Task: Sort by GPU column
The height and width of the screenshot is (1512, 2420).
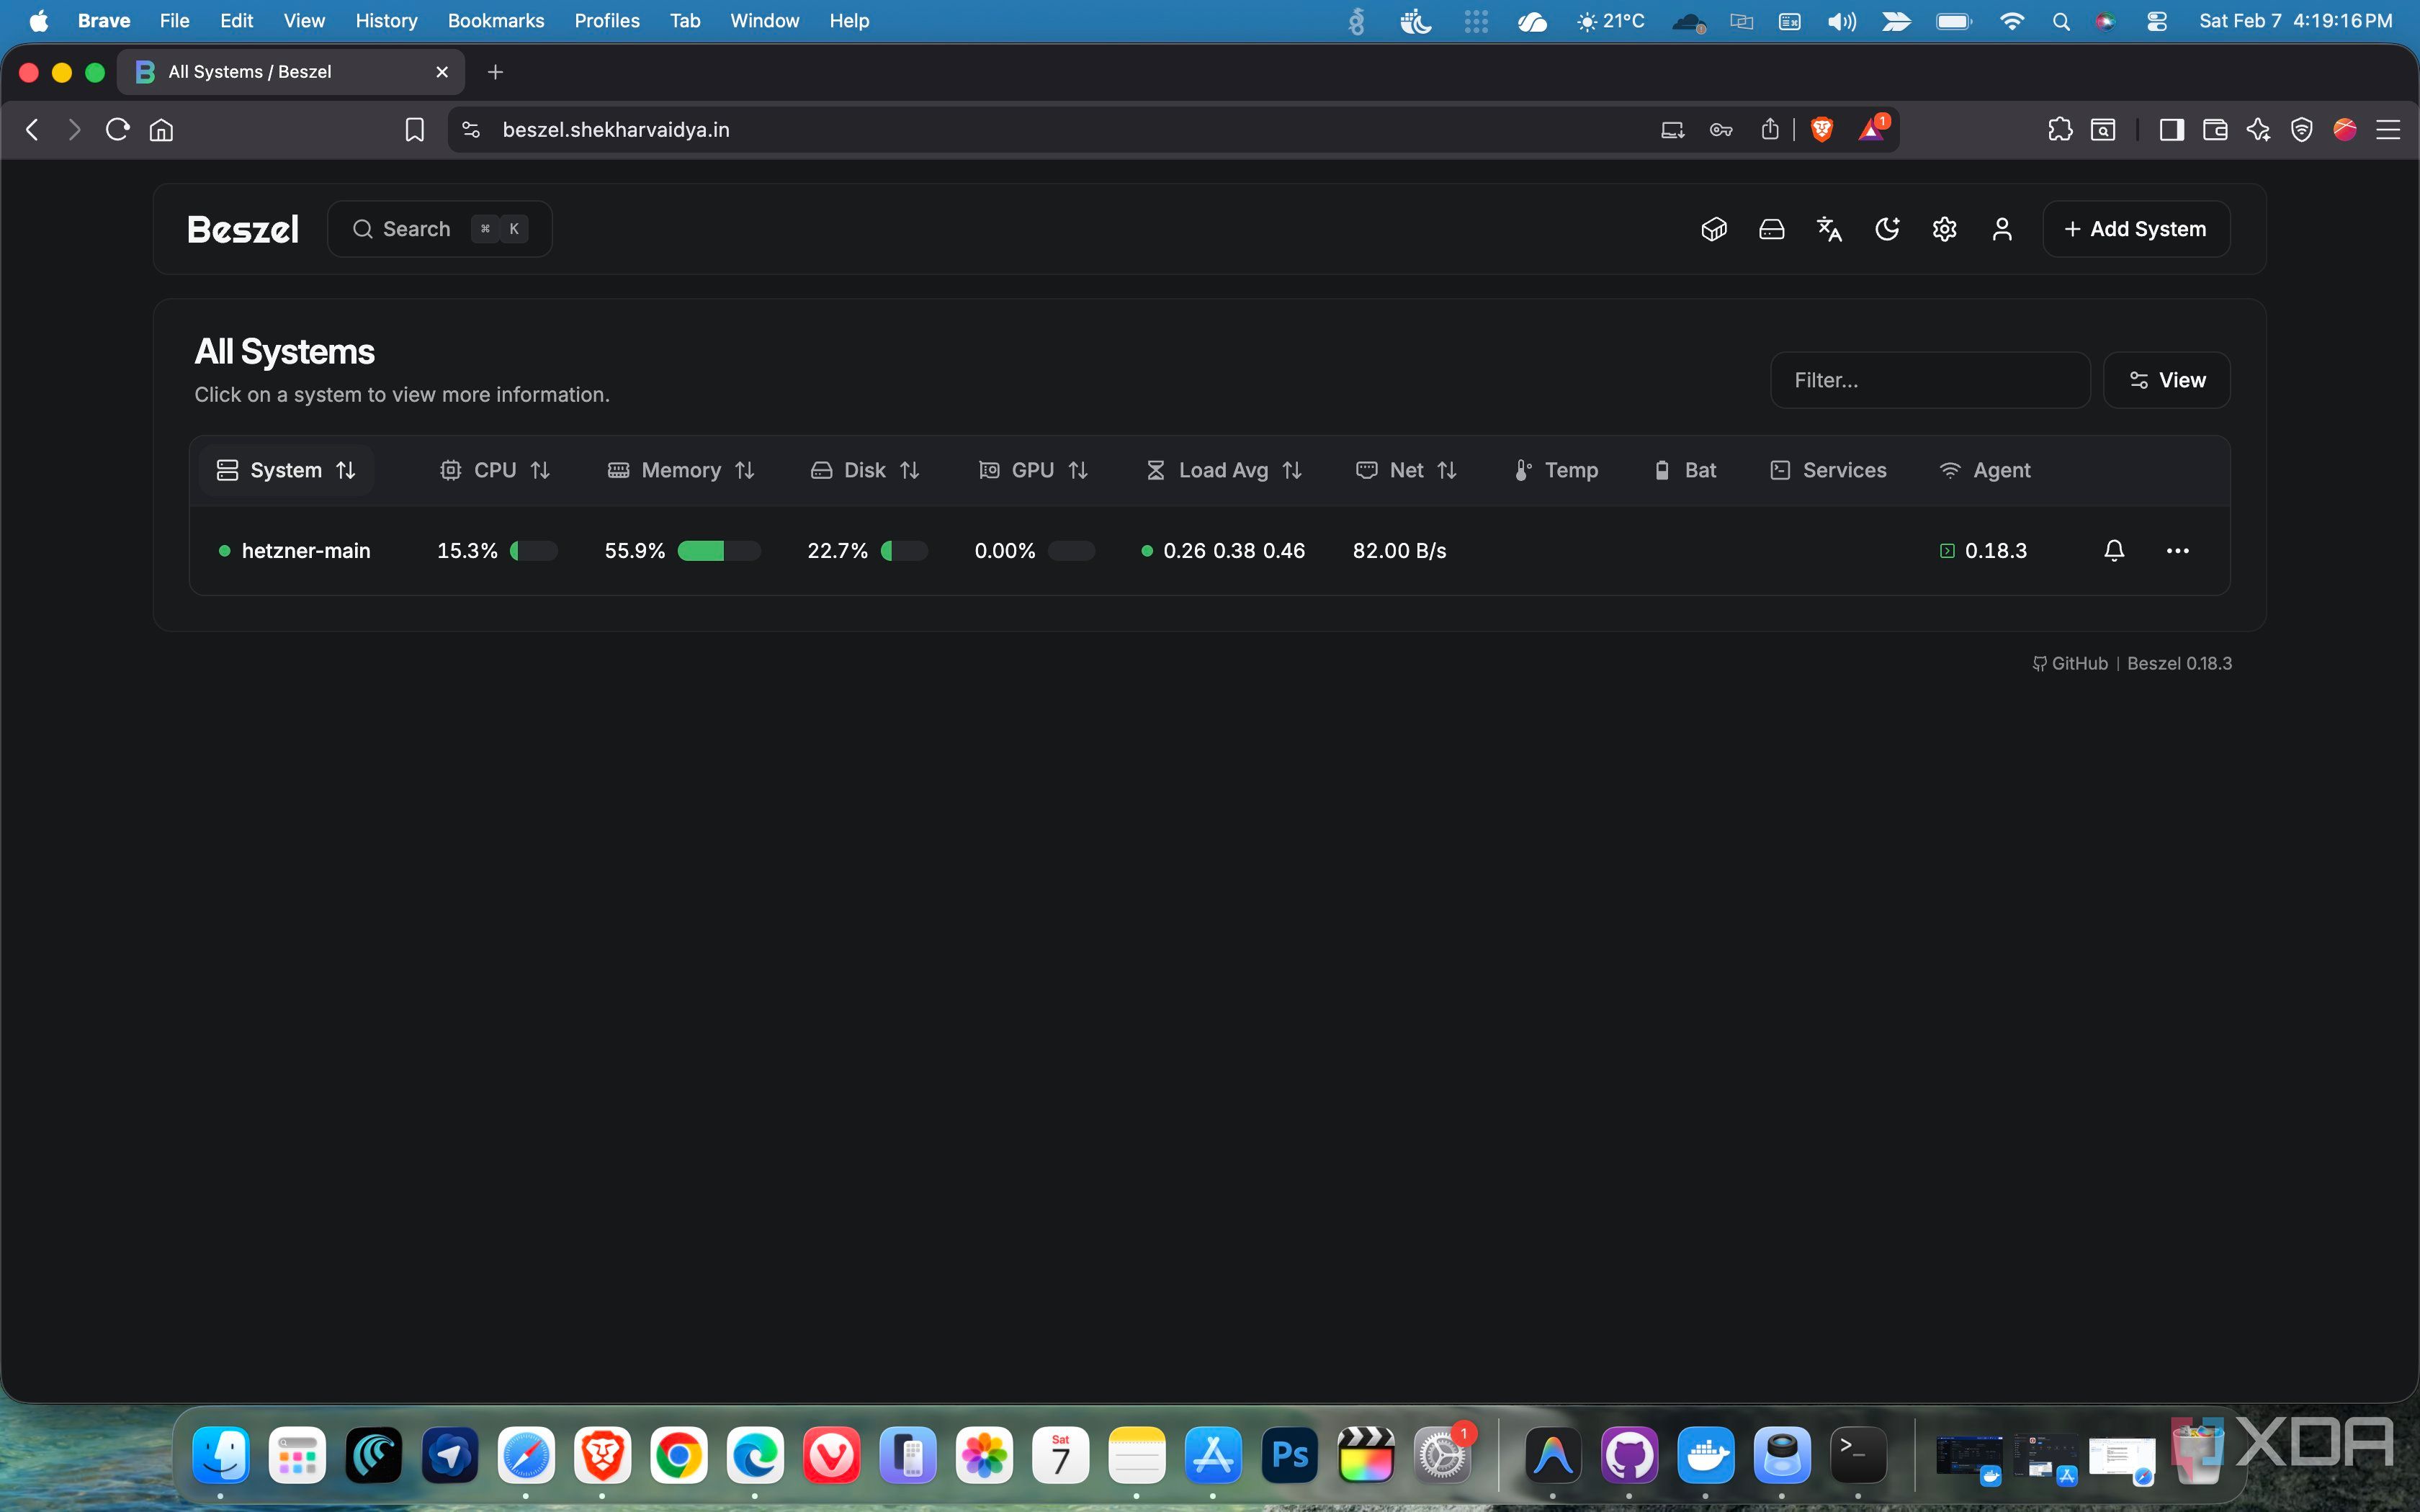Action: click(1033, 470)
